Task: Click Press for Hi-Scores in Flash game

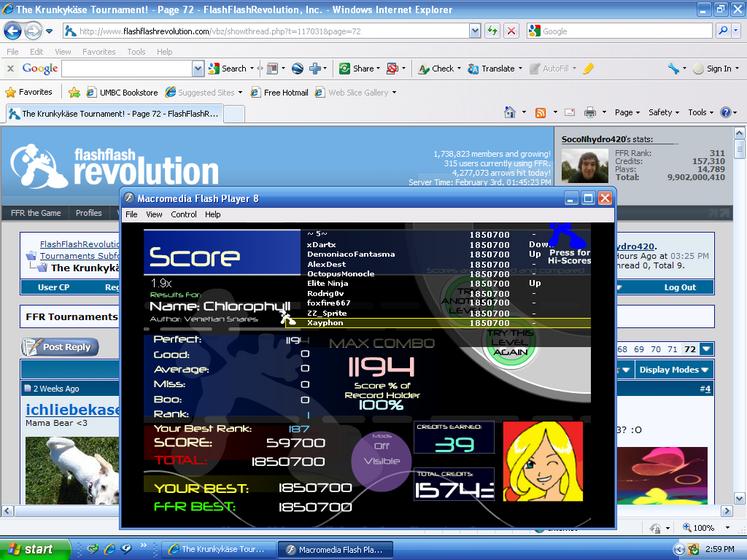Action: coord(569,256)
